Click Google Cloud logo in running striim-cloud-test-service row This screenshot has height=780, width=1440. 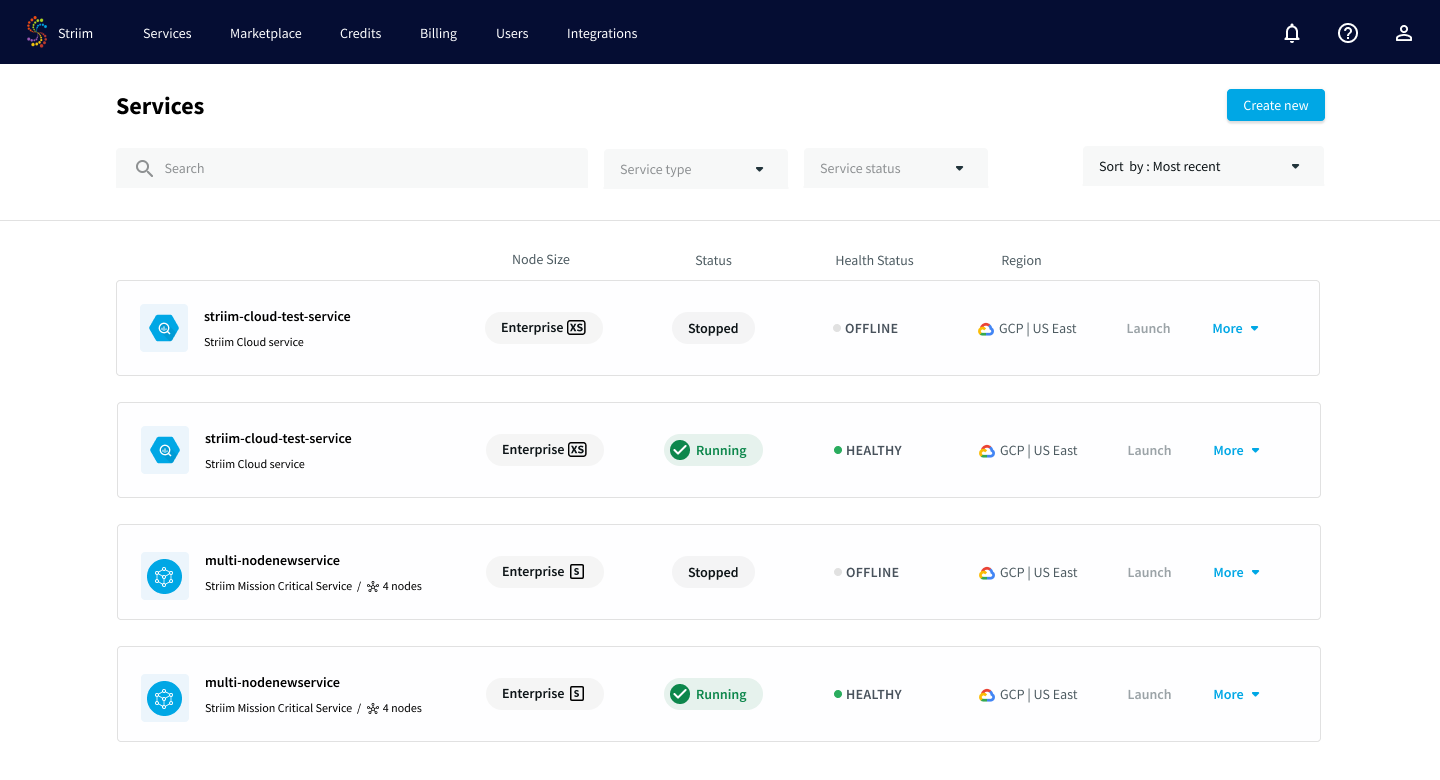click(987, 451)
